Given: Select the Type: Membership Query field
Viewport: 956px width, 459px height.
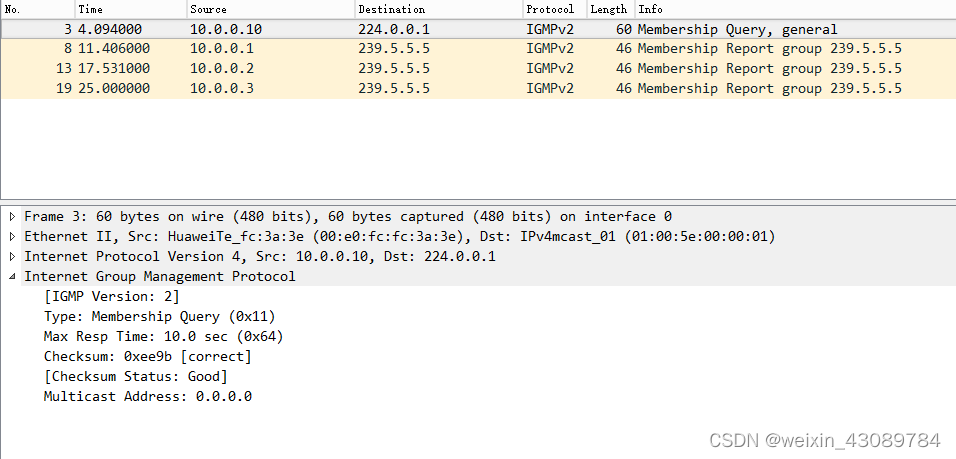Looking at the screenshot, I should (160, 317).
